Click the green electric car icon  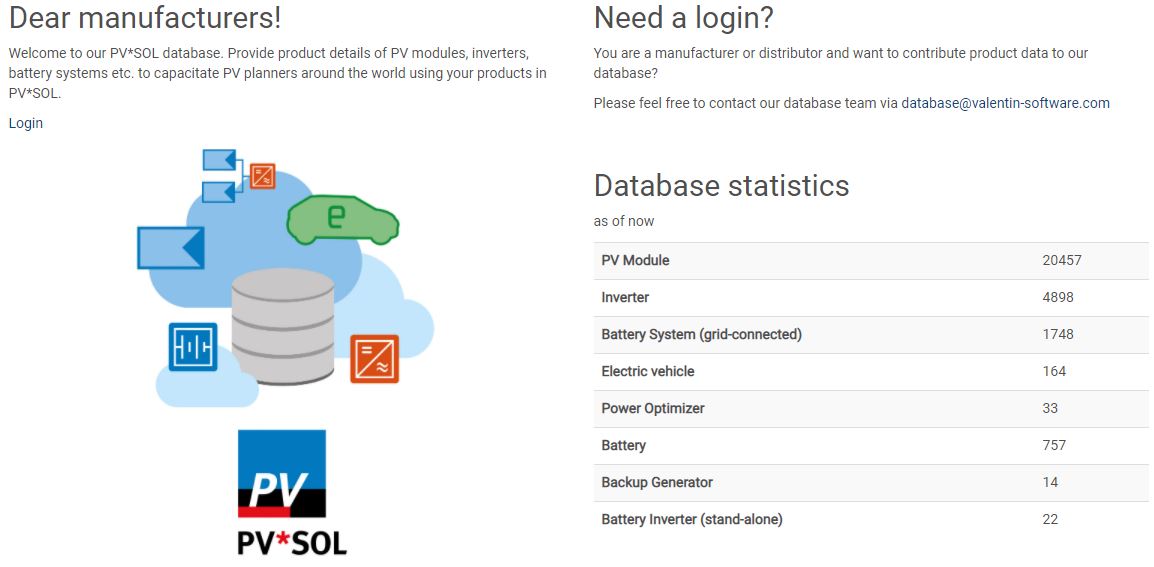click(x=342, y=219)
